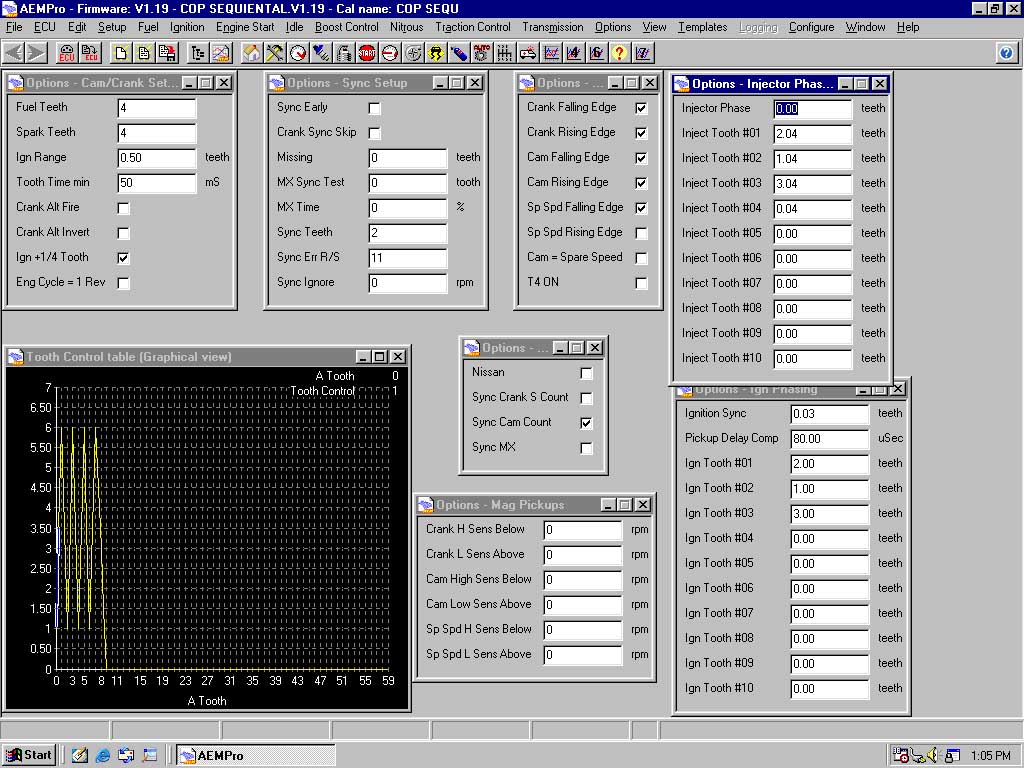Open the Templates menu
Viewport: 1024px width, 768px height.
702,27
